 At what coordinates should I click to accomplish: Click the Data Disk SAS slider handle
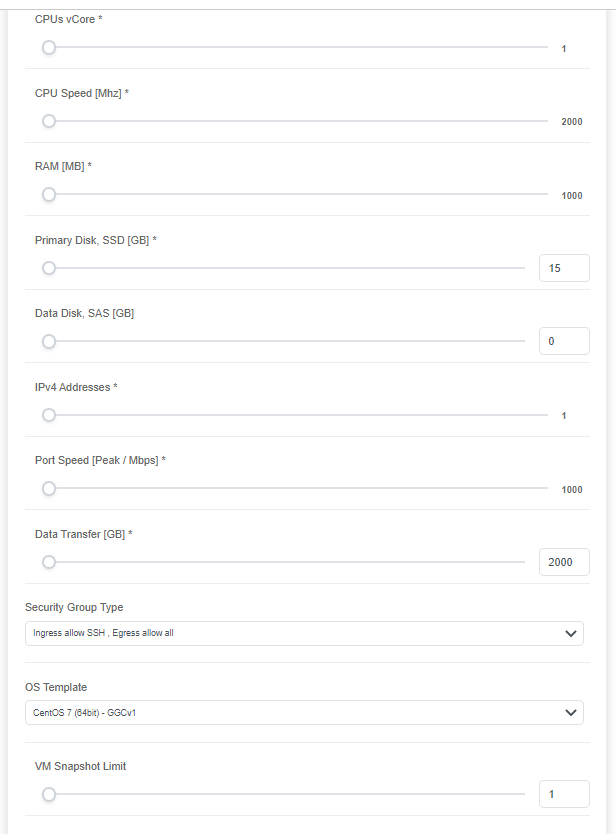tap(48, 342)
